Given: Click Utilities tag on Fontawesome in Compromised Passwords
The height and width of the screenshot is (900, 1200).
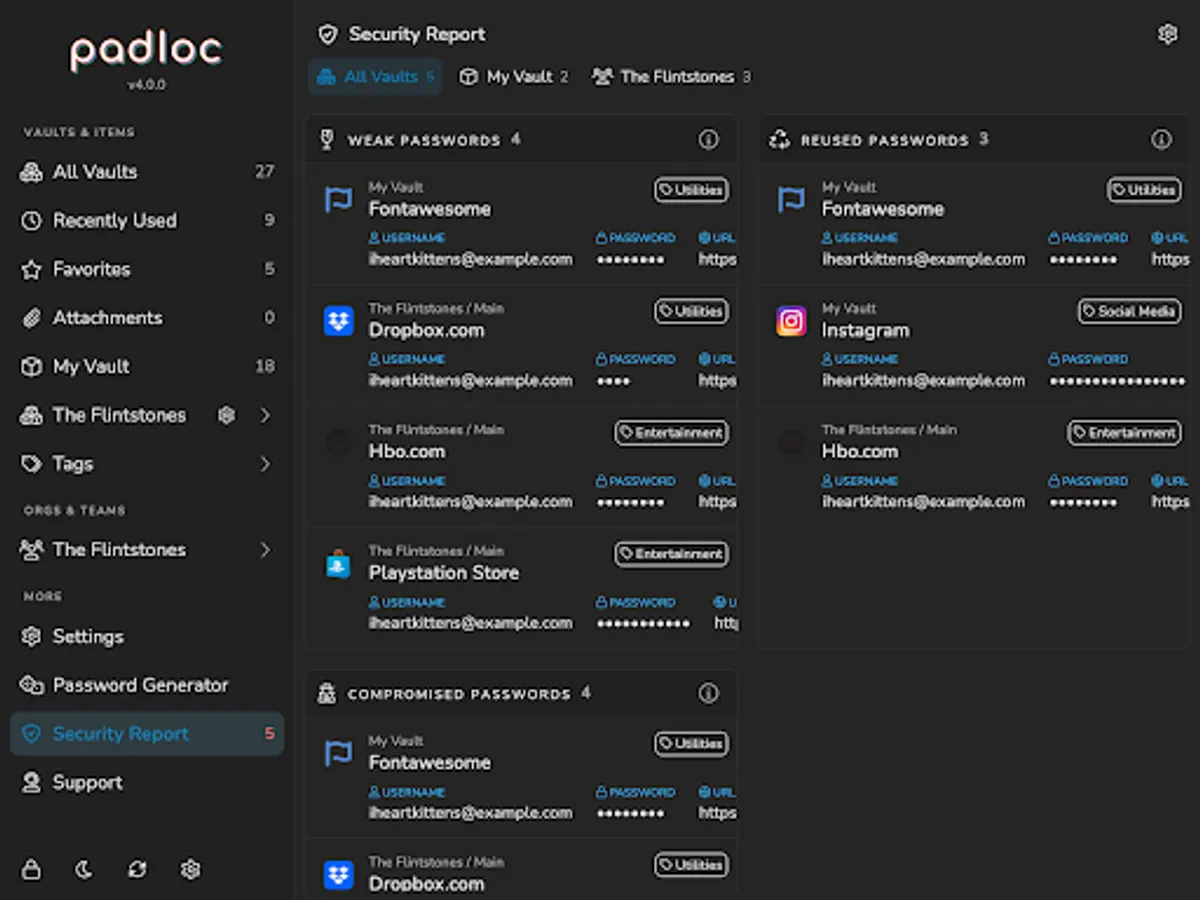Looking at the screenshot, I should click(691, 744).
